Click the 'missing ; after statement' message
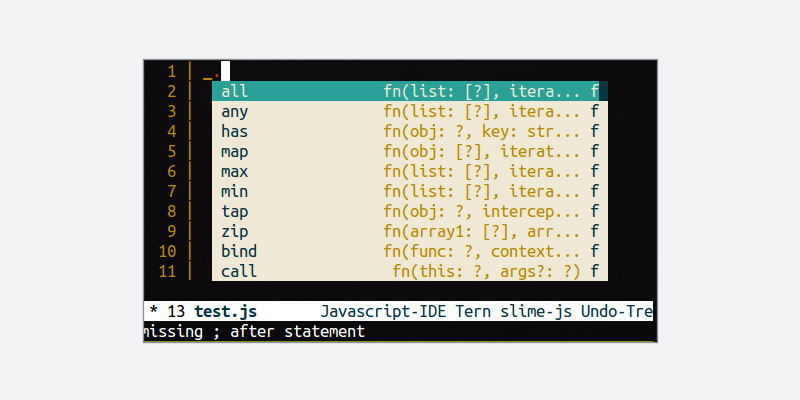 tap(254, 331)
